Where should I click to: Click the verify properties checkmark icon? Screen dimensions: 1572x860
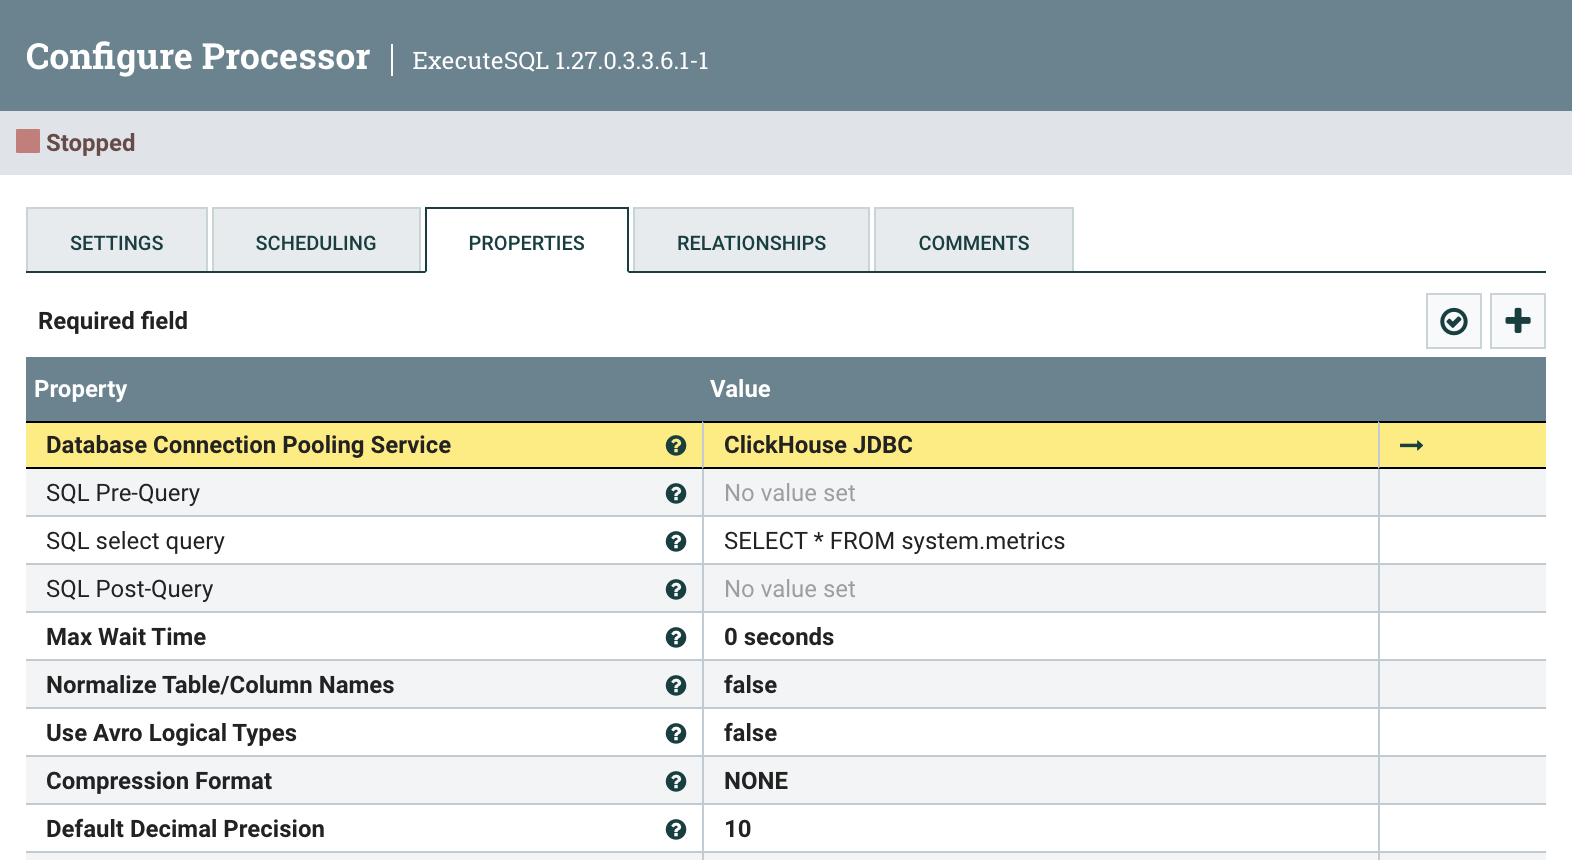[1454, 321]
